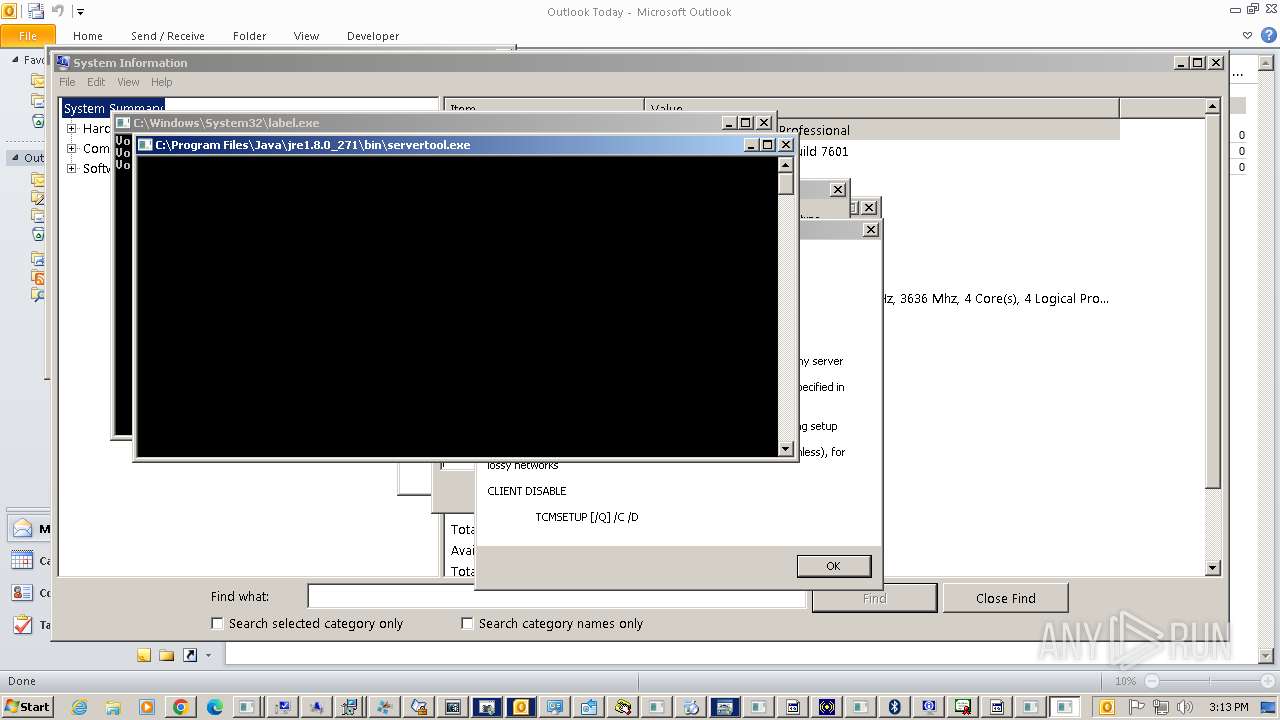This screenshot has height=720, width=1280.
Task: Open network tray icon
Action: pyautogui.click(x=1161, y=707)
